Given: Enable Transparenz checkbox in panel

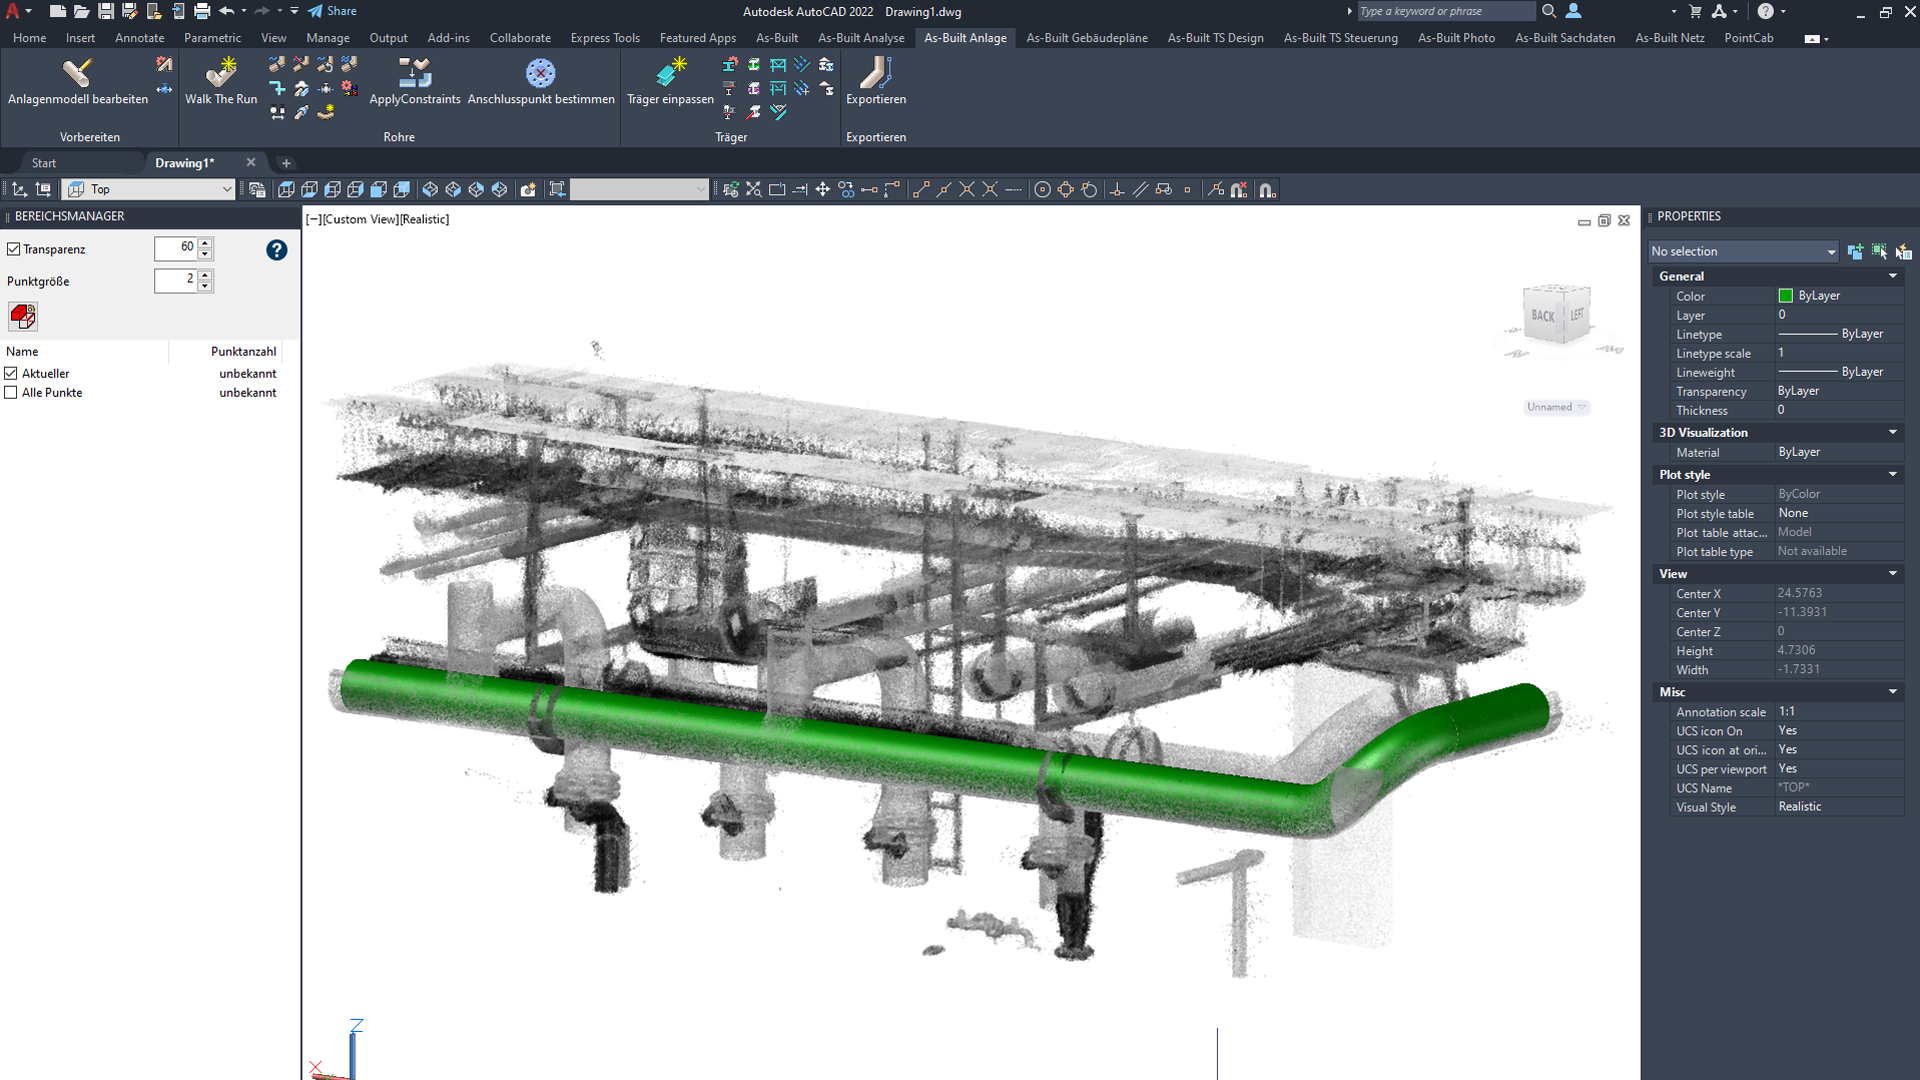Looking at the screenshot, I should 13,248.
